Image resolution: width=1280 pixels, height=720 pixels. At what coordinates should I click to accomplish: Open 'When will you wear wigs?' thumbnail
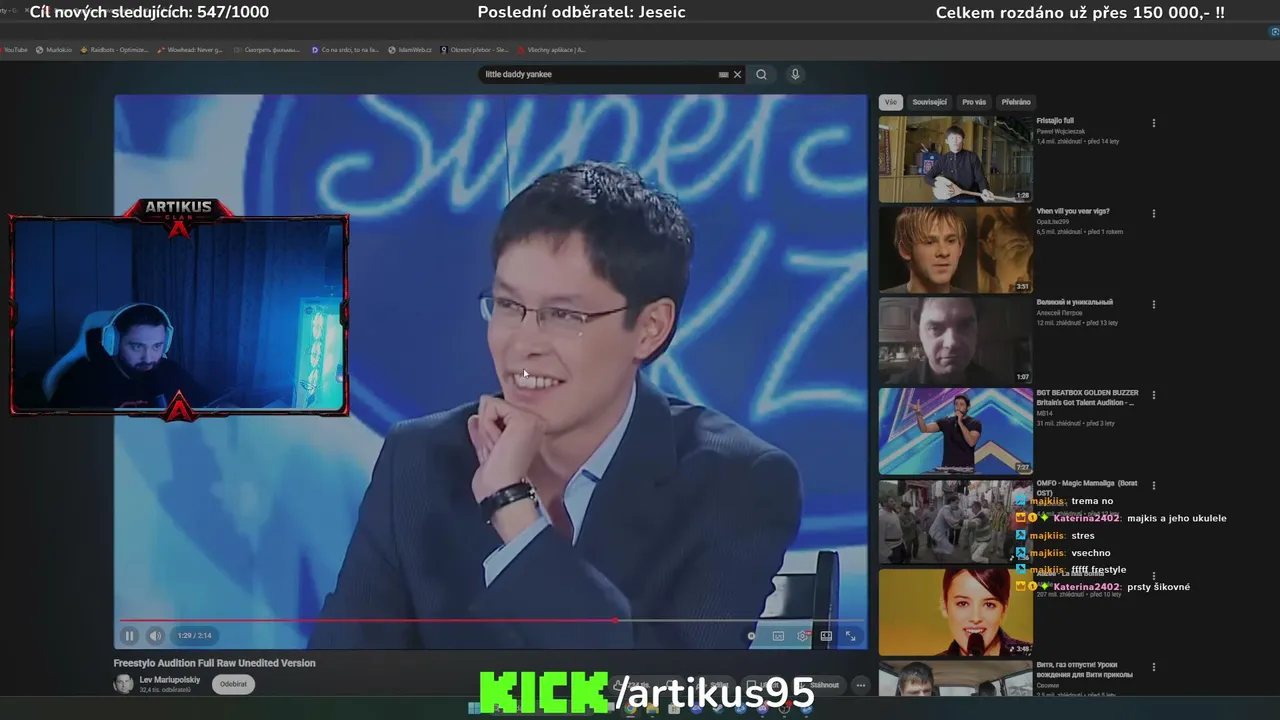pyautogui.click(x=955, y=250)
